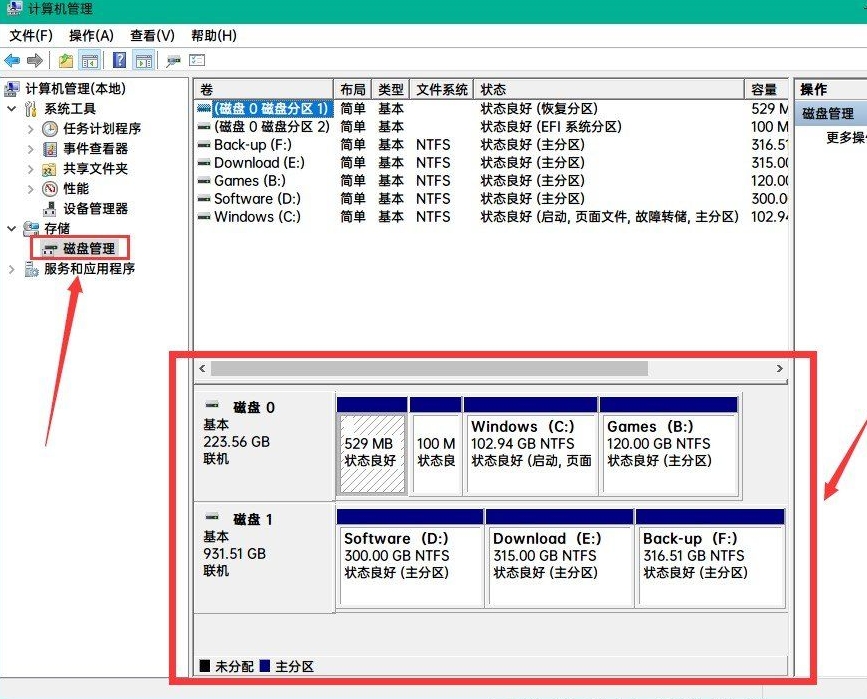The width and height of the screenshot is (867, 699).
Task: Click the 设备管理器 icon in tree
Action: point(50,208)
